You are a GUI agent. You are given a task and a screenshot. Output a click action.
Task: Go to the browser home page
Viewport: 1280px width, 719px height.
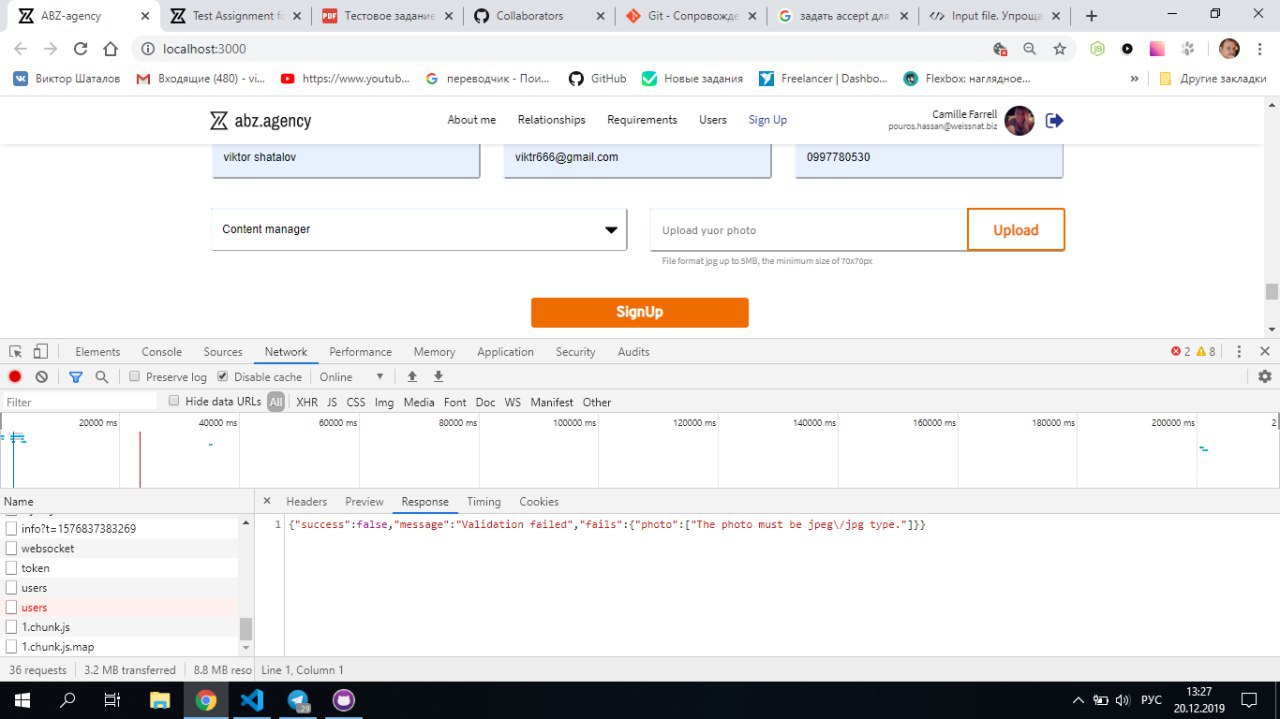tap(111, 49)
